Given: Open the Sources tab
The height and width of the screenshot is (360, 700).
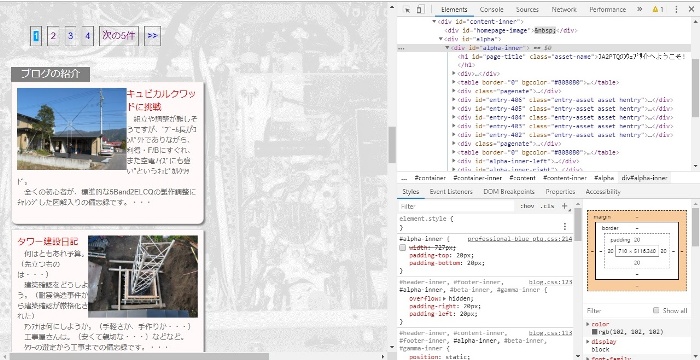Looking at the screenshot, I should (x=527, y=9).
